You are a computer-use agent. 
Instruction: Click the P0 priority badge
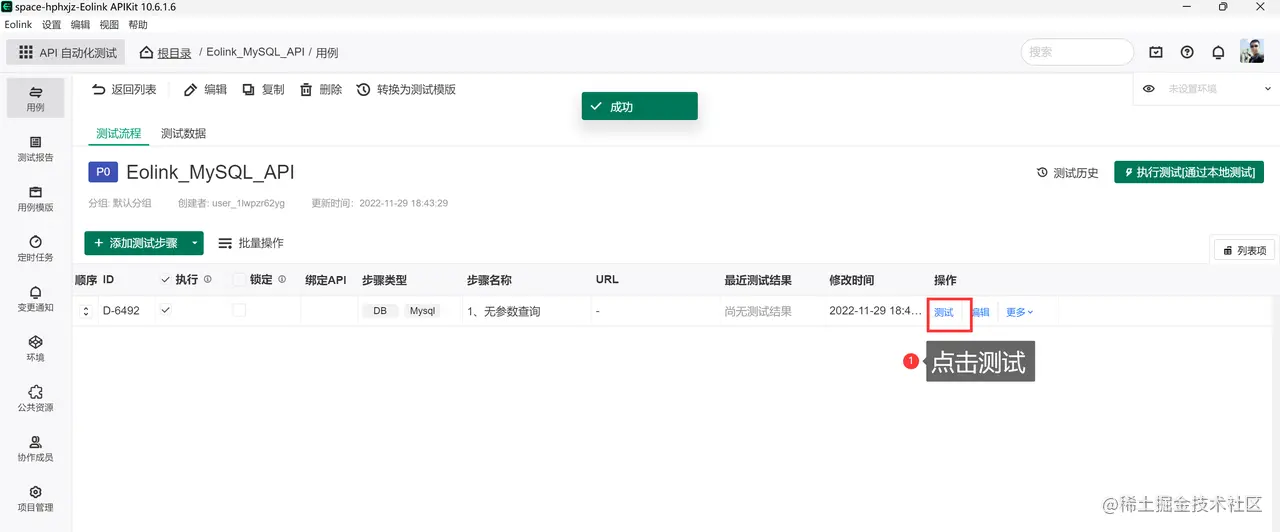click(x=103, y=172)
